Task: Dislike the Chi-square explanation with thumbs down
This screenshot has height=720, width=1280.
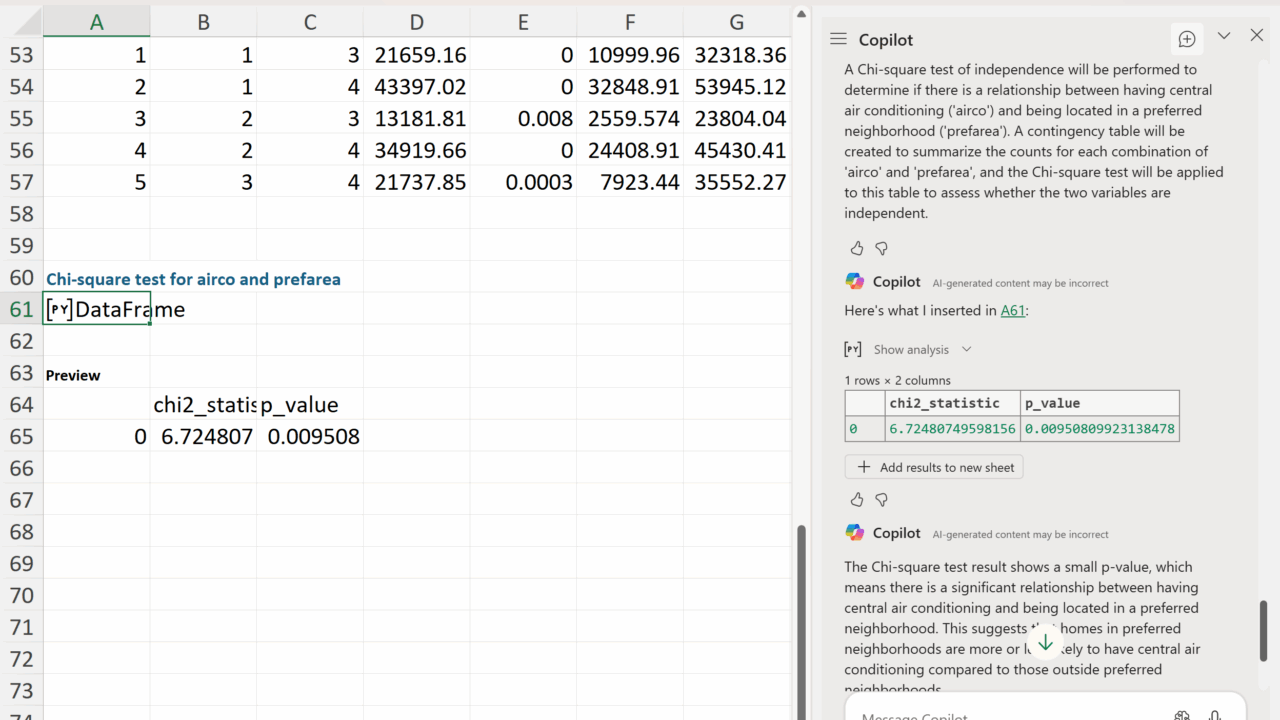Action: (881, 248)
